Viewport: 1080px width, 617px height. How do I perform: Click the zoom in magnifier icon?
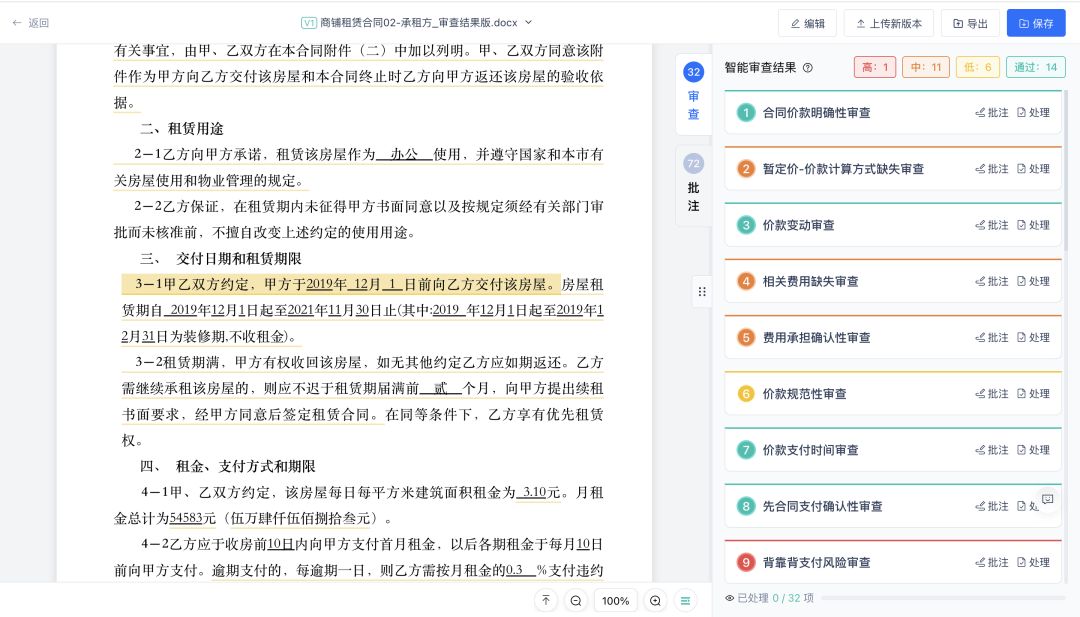click(655, 601)
